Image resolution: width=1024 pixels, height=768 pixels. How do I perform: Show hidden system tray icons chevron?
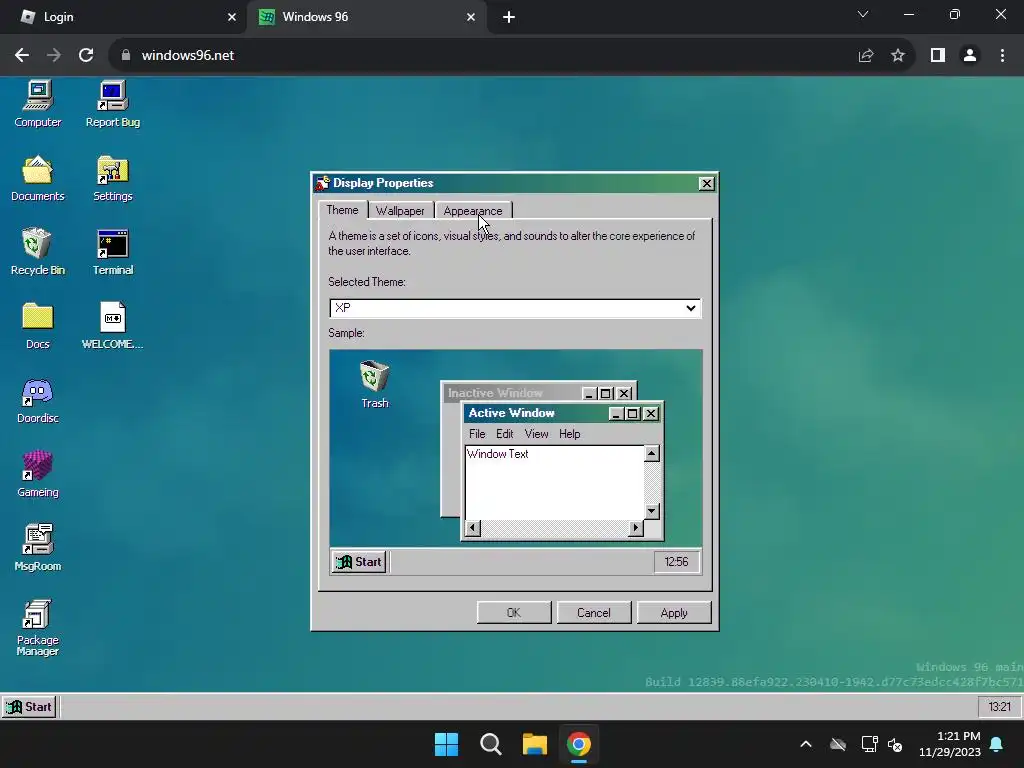806,744
